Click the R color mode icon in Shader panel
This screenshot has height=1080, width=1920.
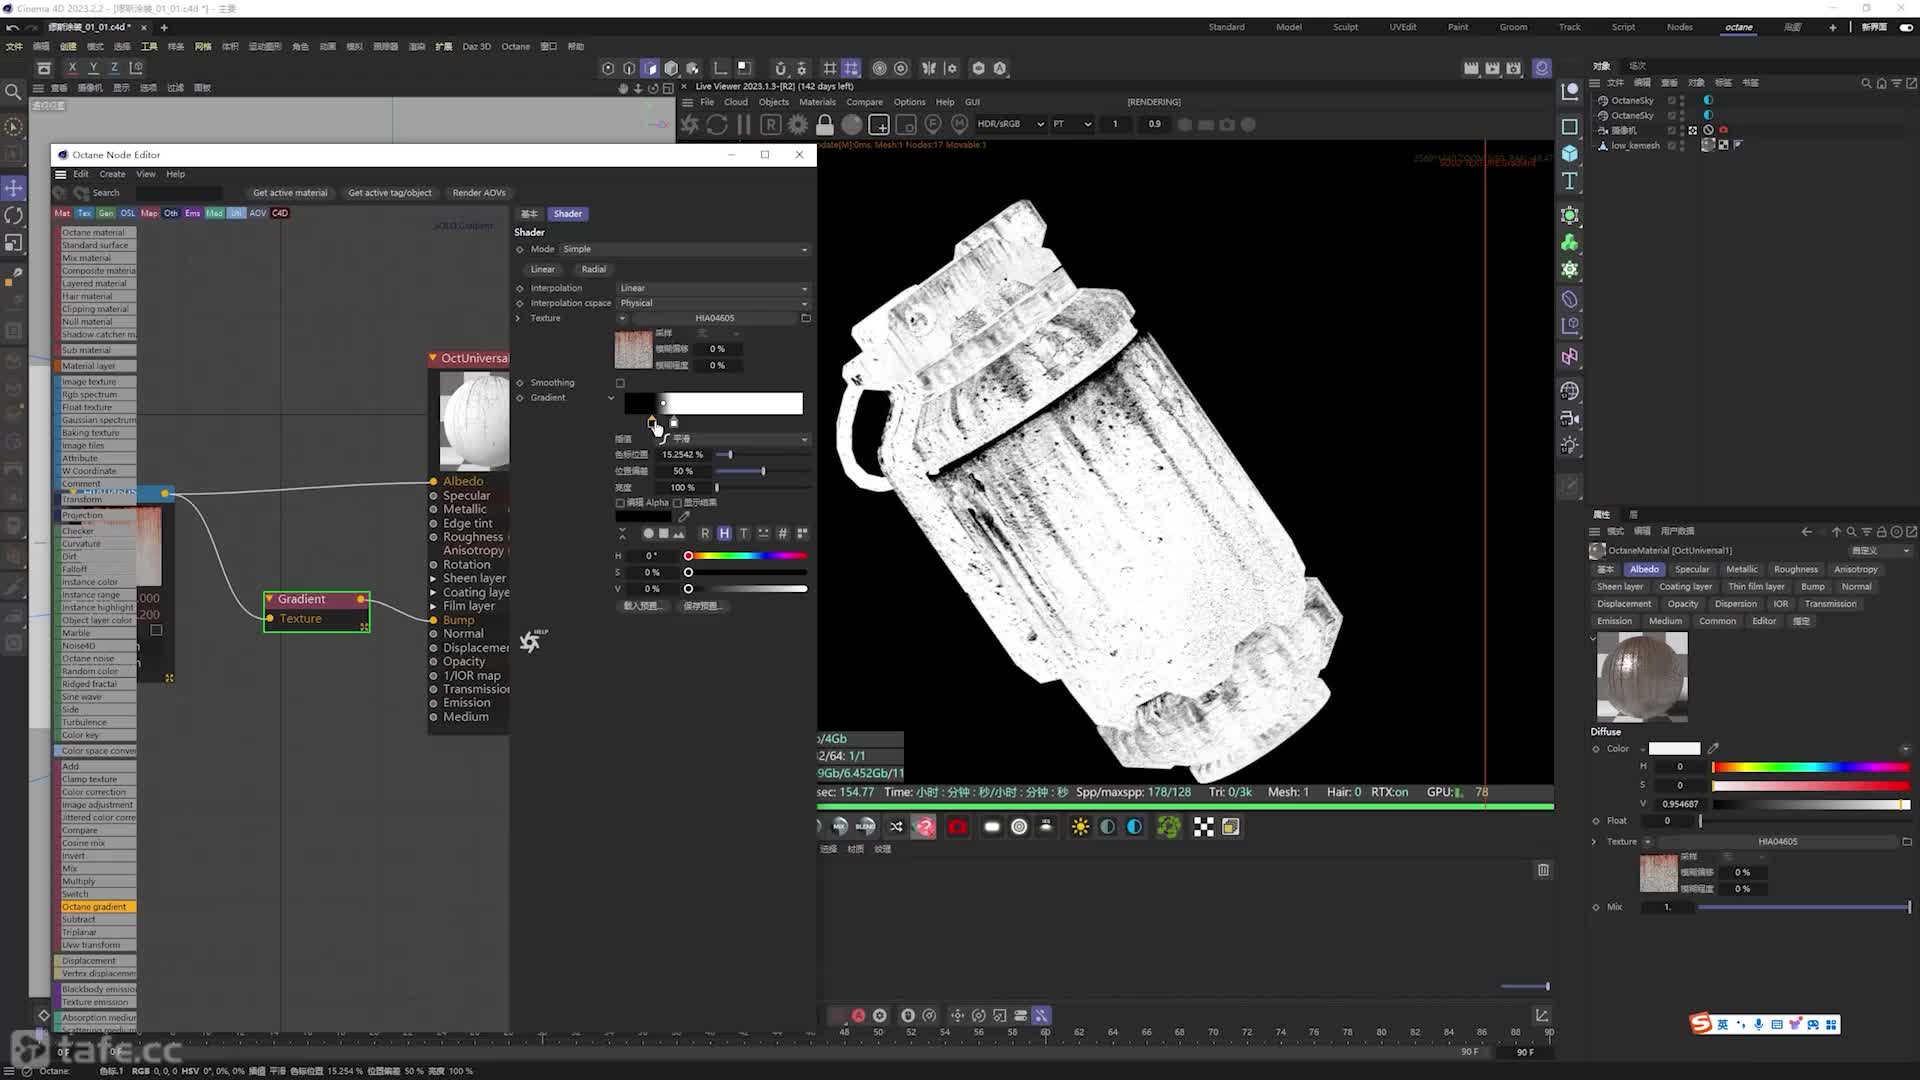pyautogui.click(x=705, y=533)
